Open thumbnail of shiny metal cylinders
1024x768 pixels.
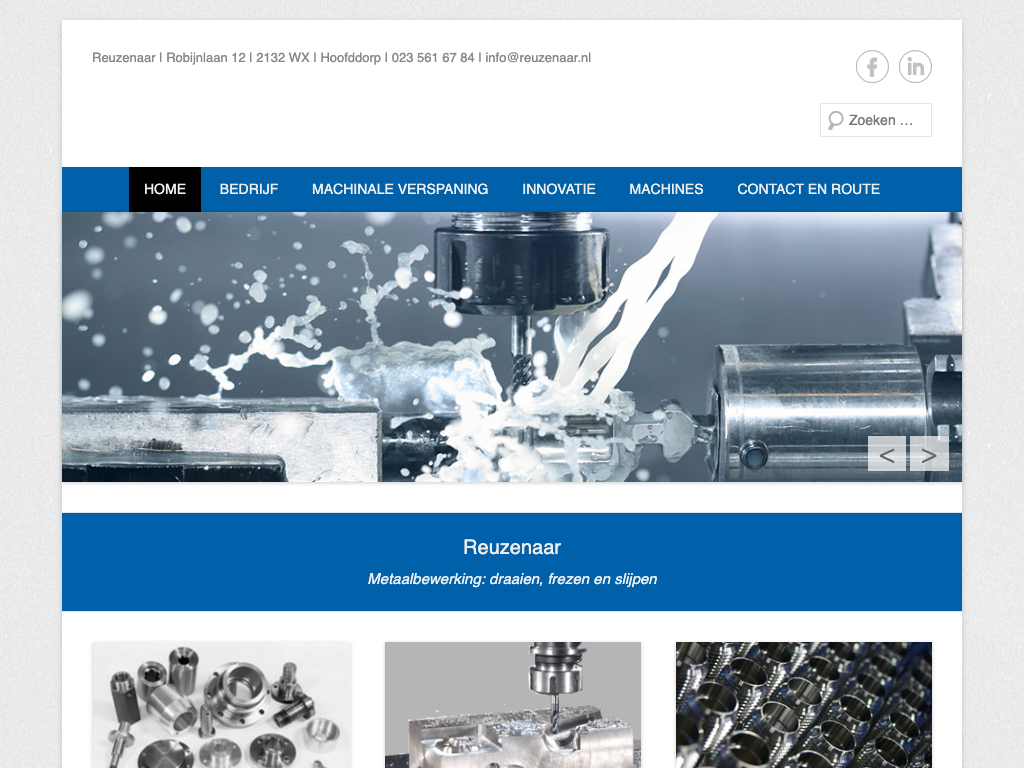[x=804, y=705]
